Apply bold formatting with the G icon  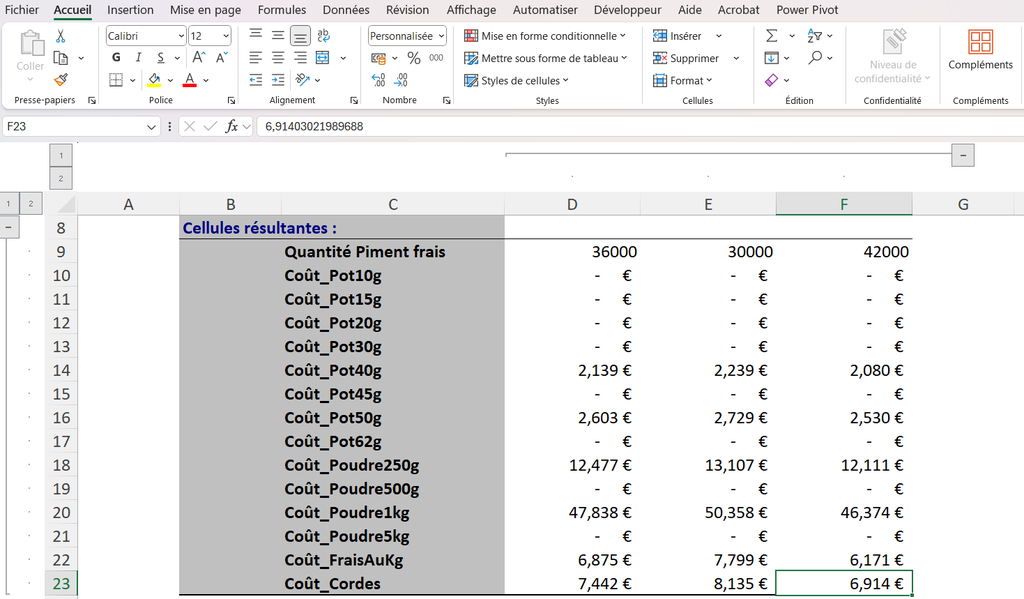(x=116, y=57)
